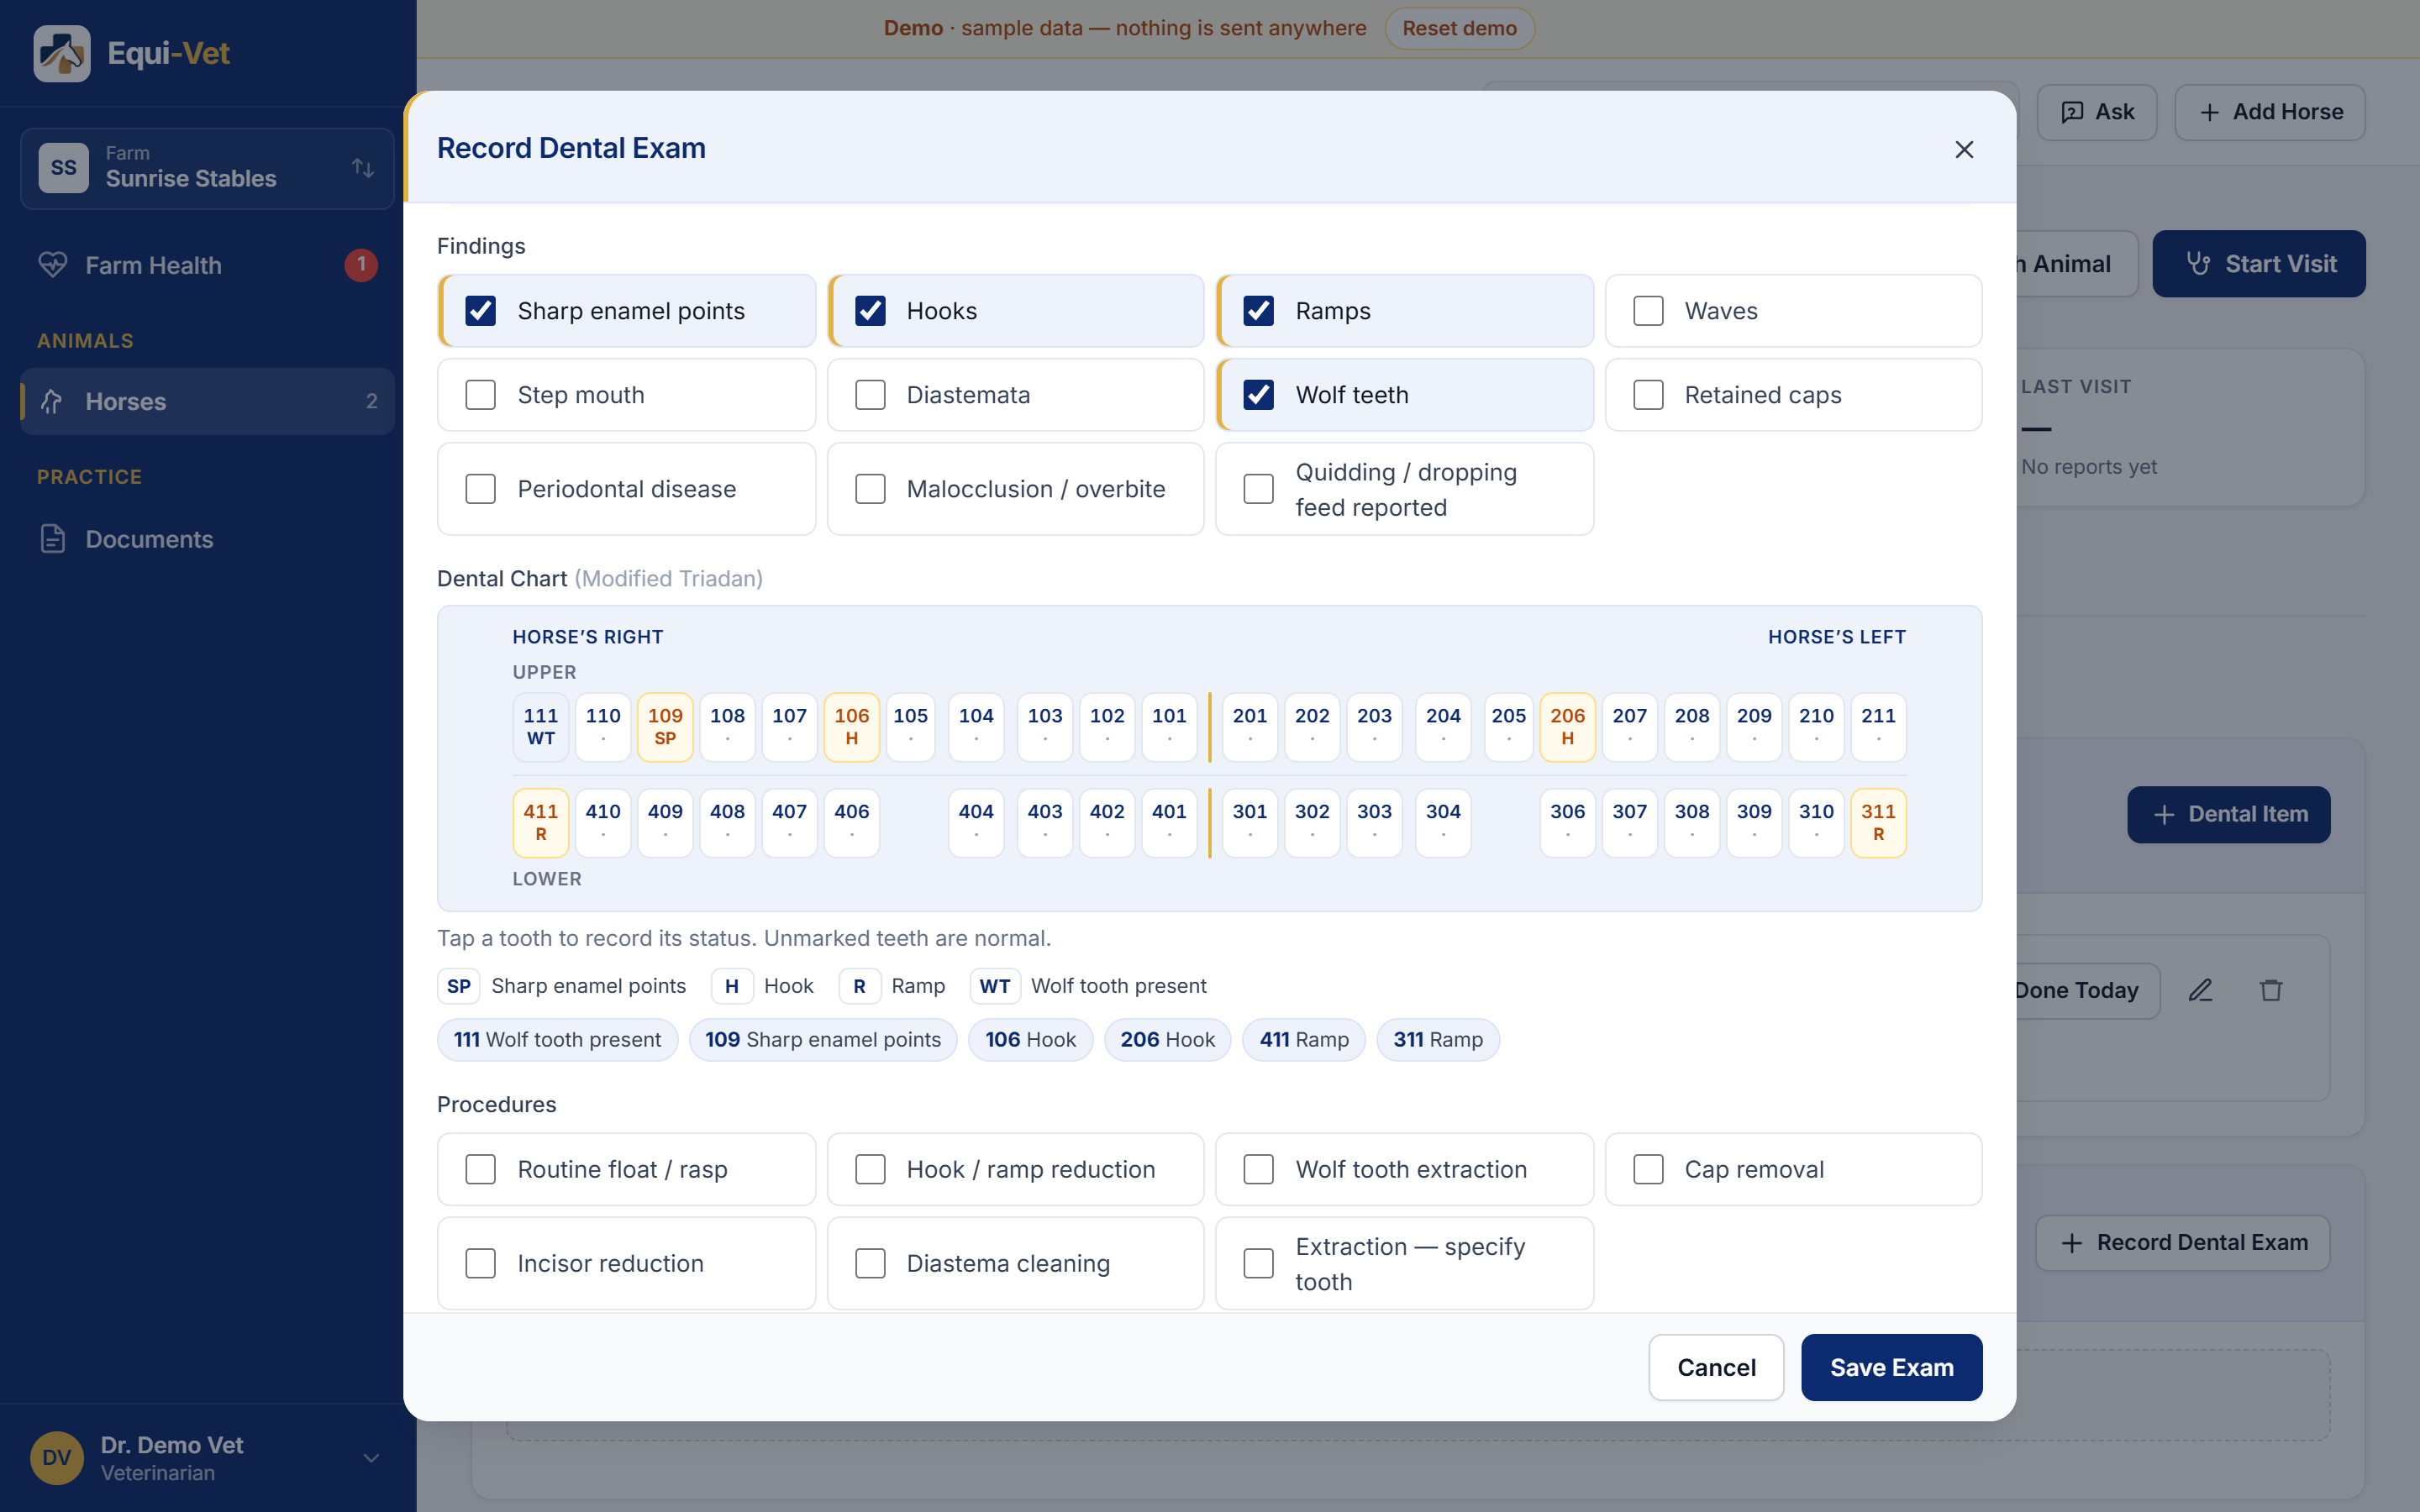Tap tooth 404 on lower chart
Screen dimensions: 2420x1512
coord(976,823)
